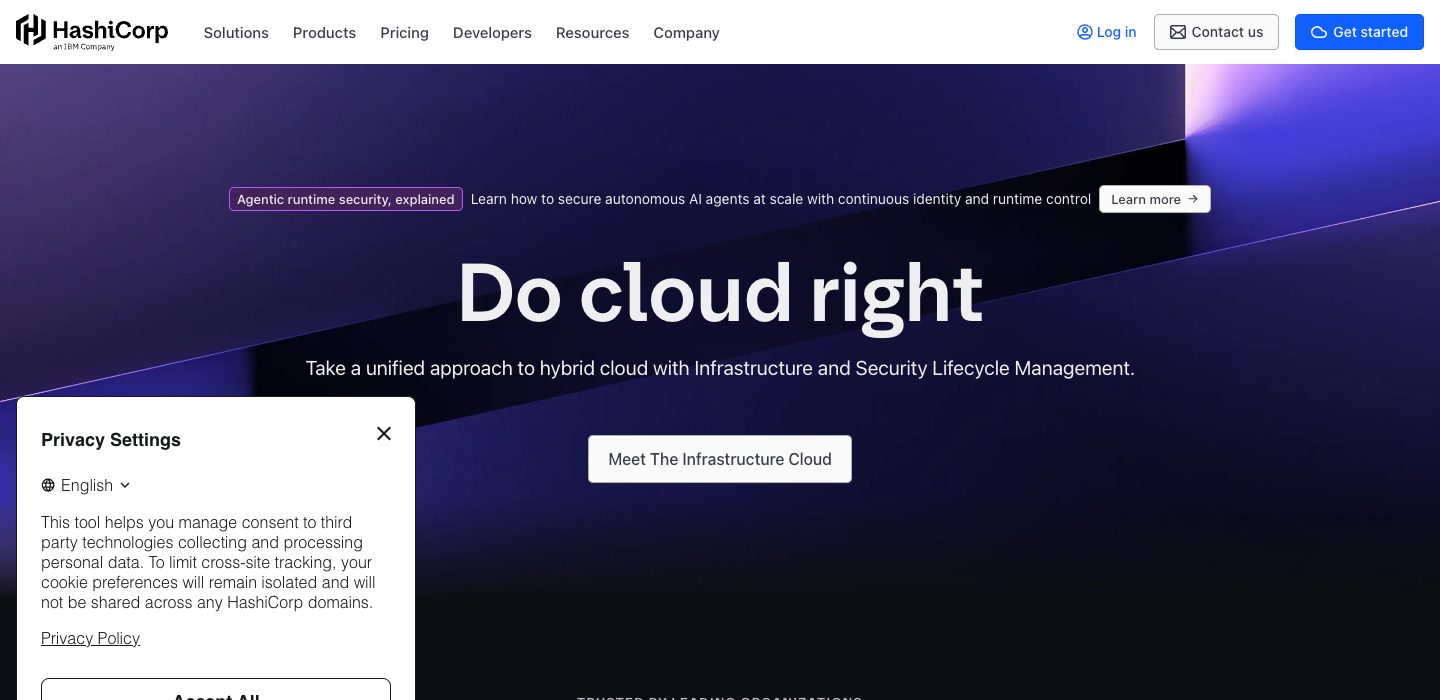Screen dimensions: 1440x700
Task: Click the hybrid cloud subtitle text
Action: pyautogui.click(x=720, y=368)
